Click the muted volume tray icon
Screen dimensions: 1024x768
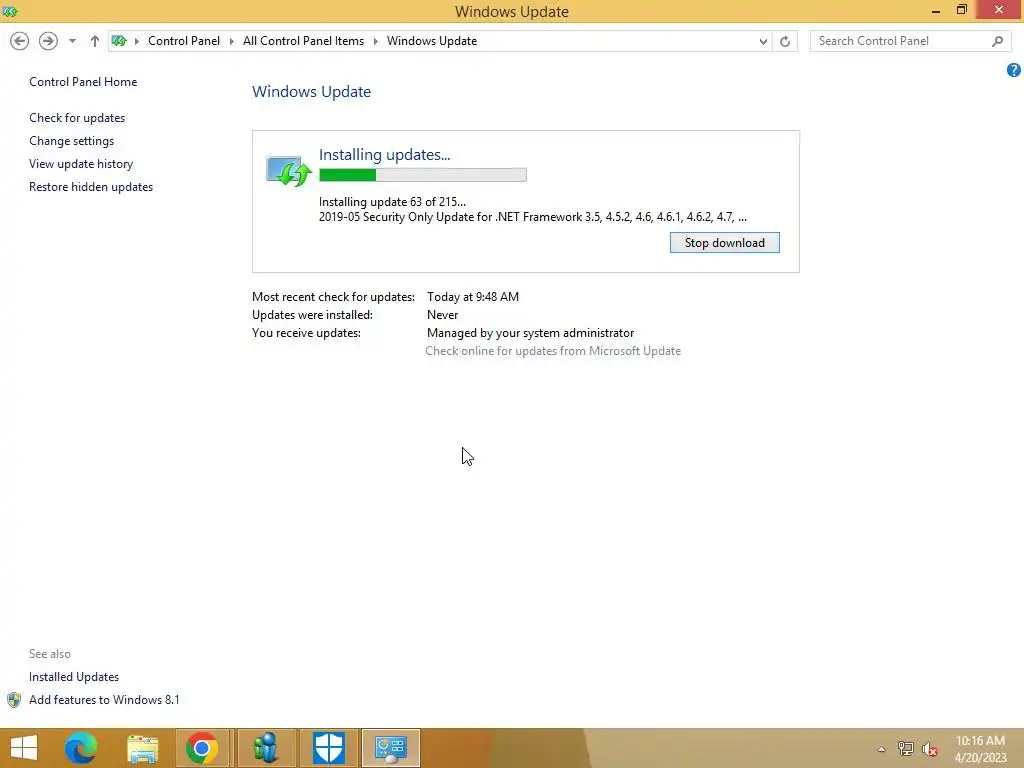(929, 749)
